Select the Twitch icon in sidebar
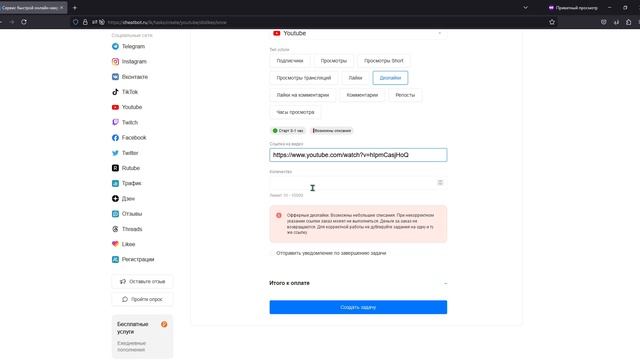Screen dimensions: 640x360 click(116, 122)
